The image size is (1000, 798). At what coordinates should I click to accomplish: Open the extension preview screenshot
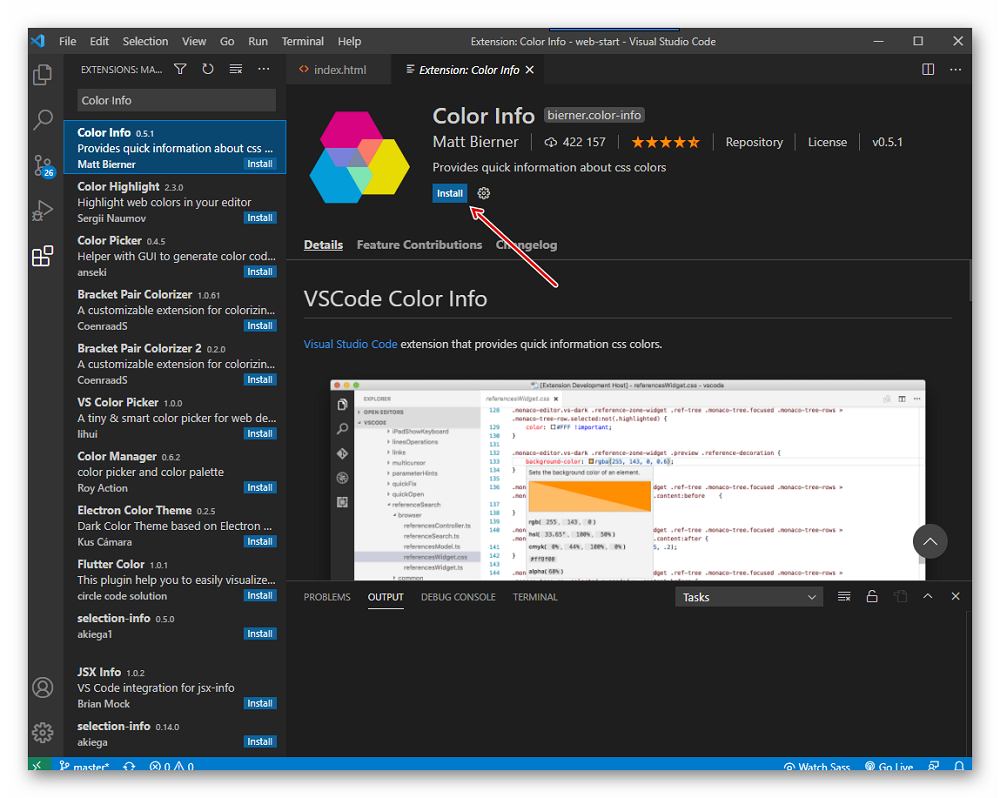tap(628, 480)
